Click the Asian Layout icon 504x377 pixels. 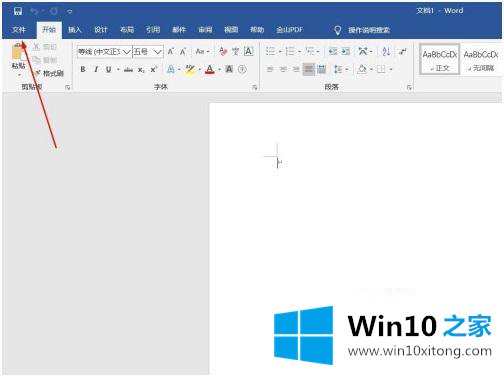point(363,51)
